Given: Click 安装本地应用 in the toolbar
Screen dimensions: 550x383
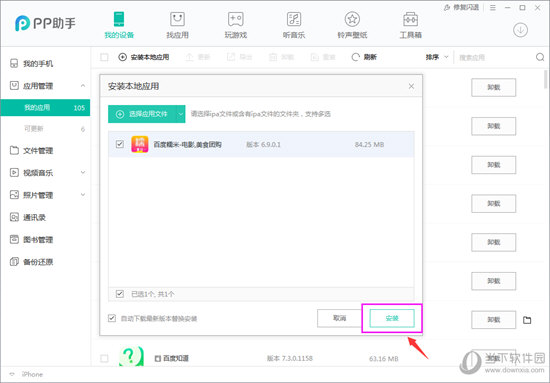Looking at the screenshot, I should (144, 57).
